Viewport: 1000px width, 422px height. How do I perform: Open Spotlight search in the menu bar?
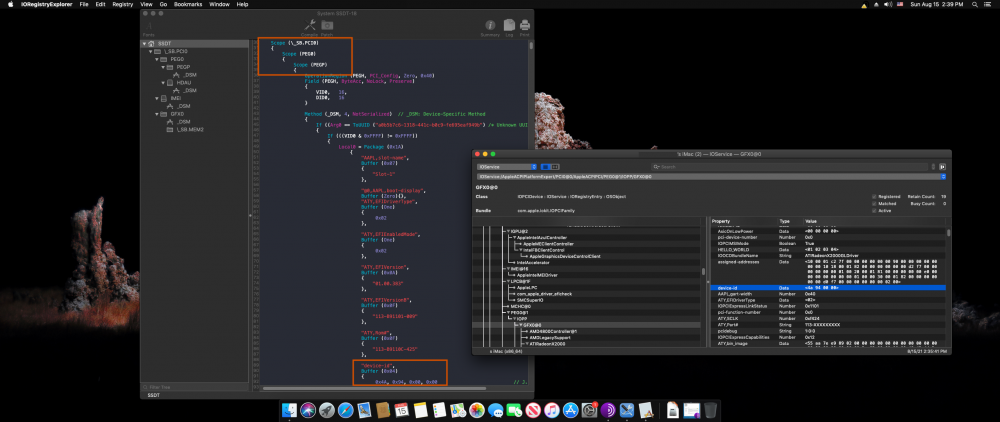[x=975, y=4]
